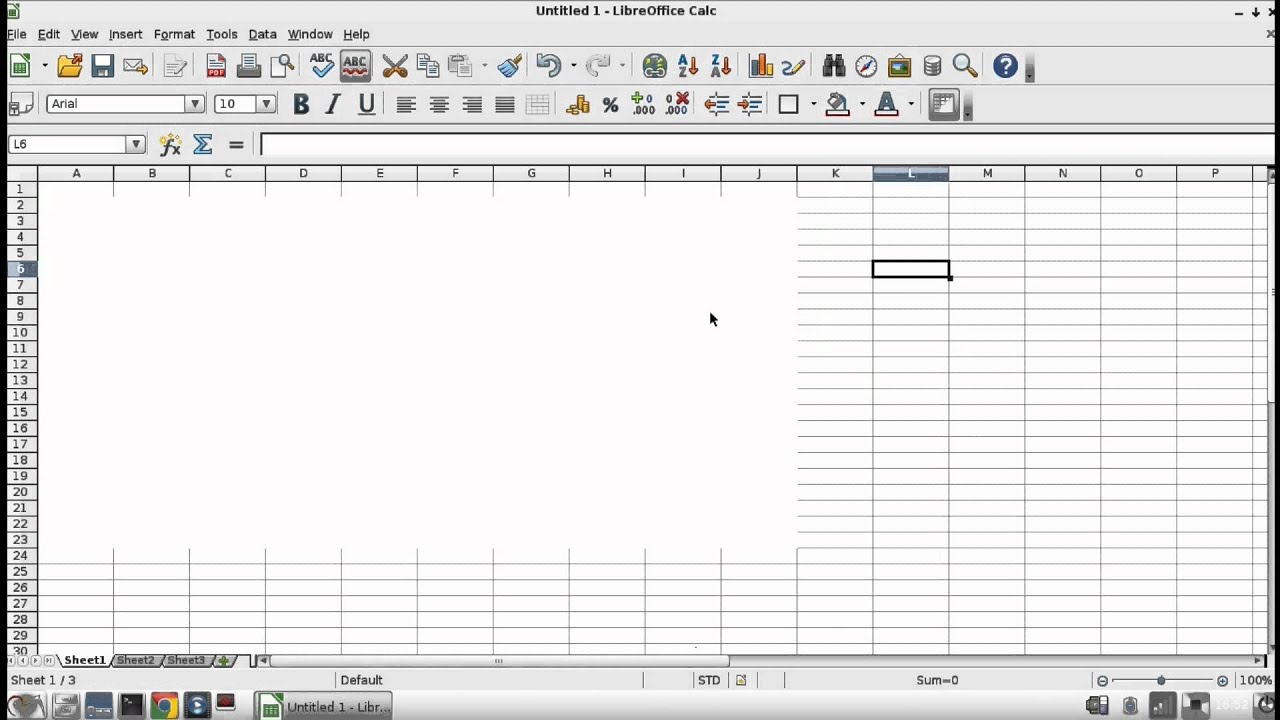
Task: Justify cell text
Action: coord(505,104)
